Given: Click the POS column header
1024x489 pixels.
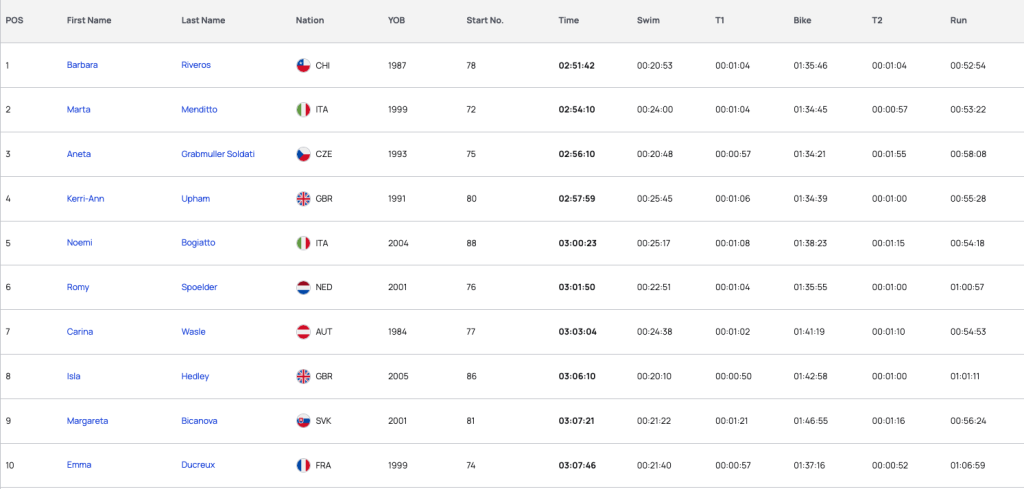Looking at the screenshot, I should point(14,20).
